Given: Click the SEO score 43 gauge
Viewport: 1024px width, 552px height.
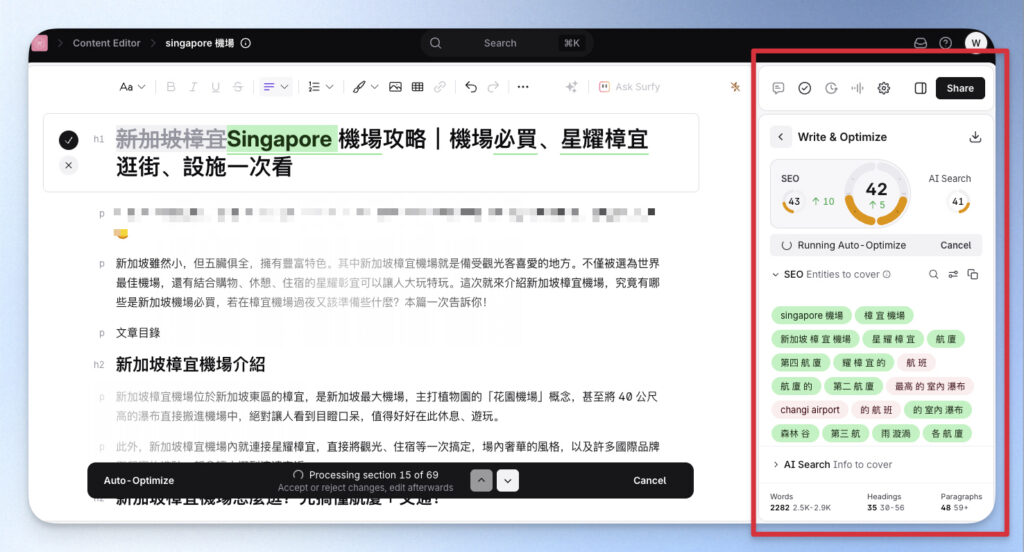Looking at the screenshot, I should 793,202.
